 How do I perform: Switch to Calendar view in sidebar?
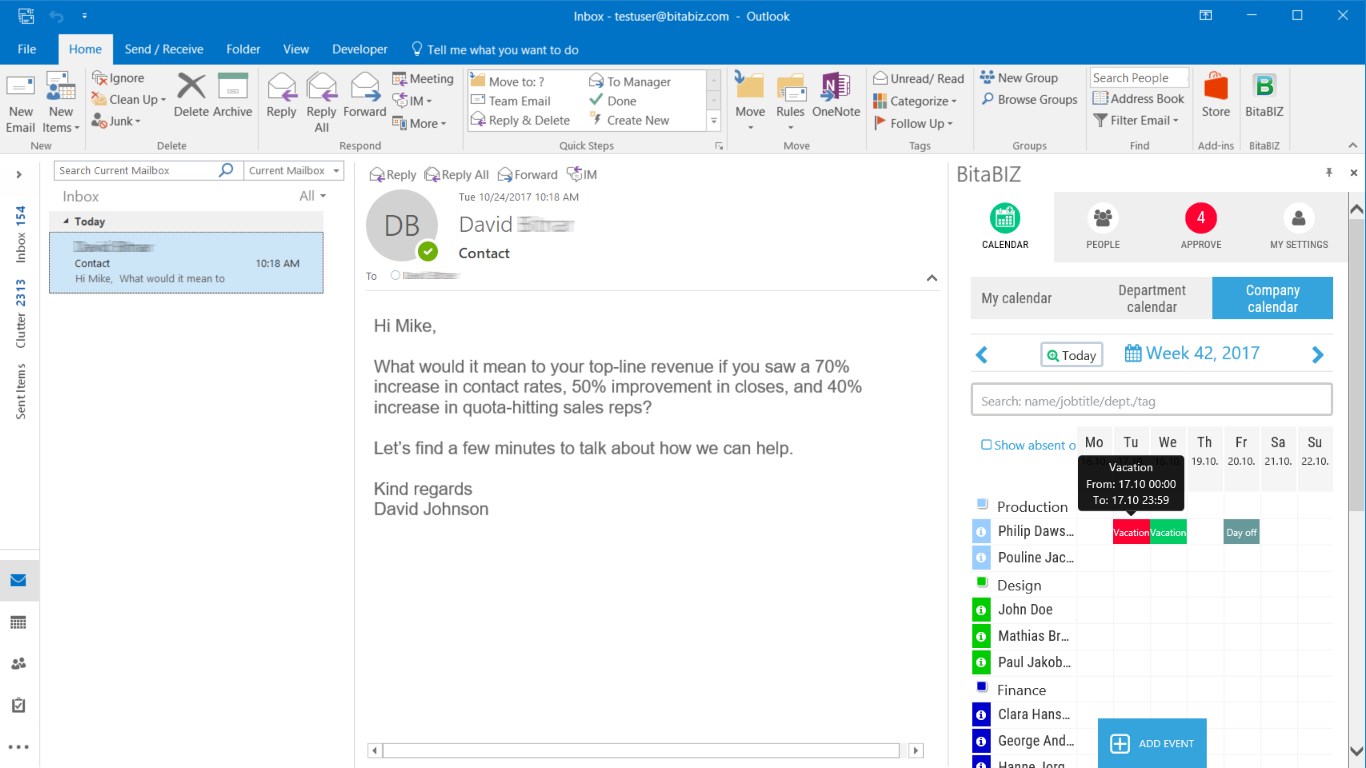[x=18, y=623]
